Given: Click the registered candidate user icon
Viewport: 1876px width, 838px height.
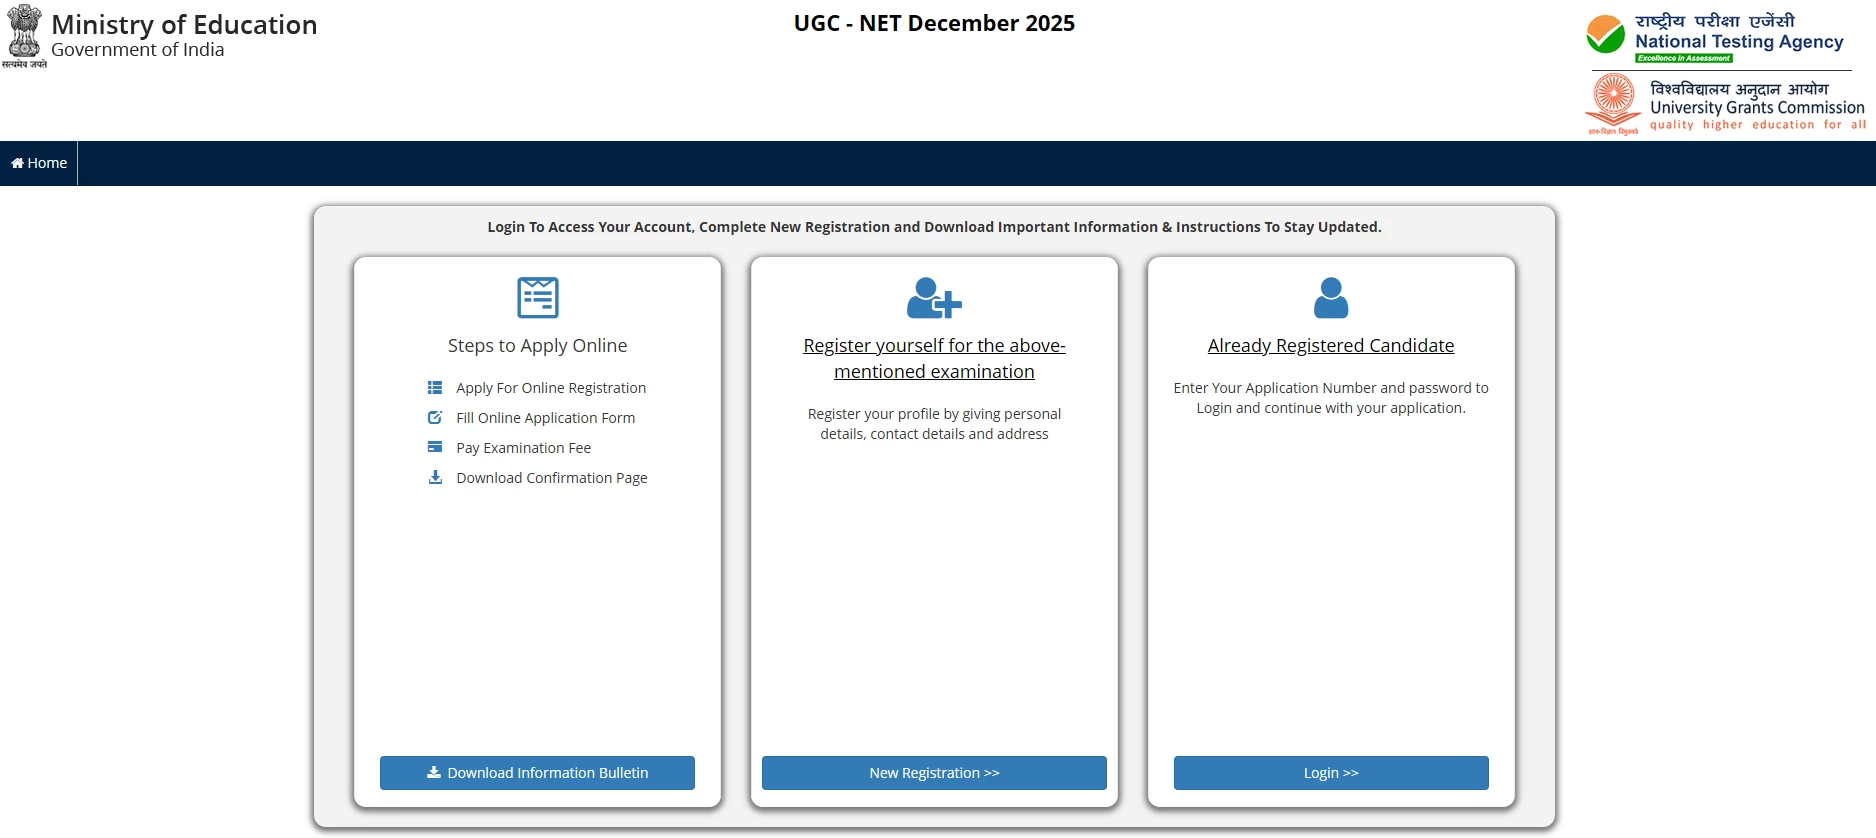Looking at the screenshot, I should [1331, 298].
